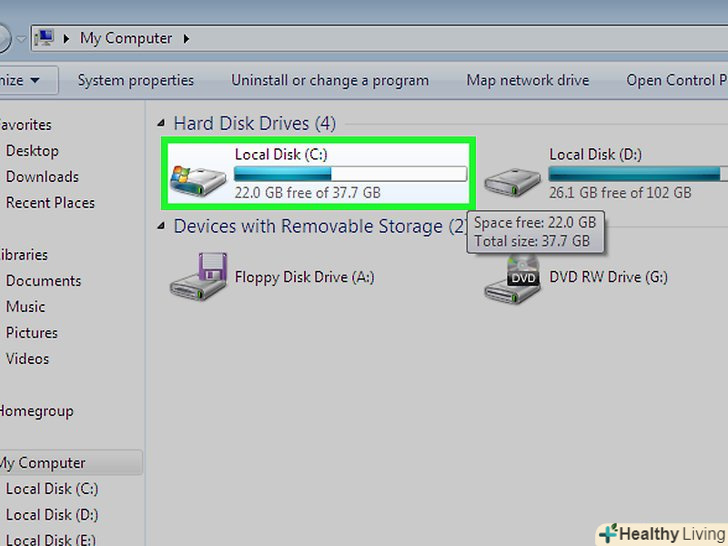This screenshot has height=546, width=728.
Task: Open the Documents library
Action: (43, 281)
